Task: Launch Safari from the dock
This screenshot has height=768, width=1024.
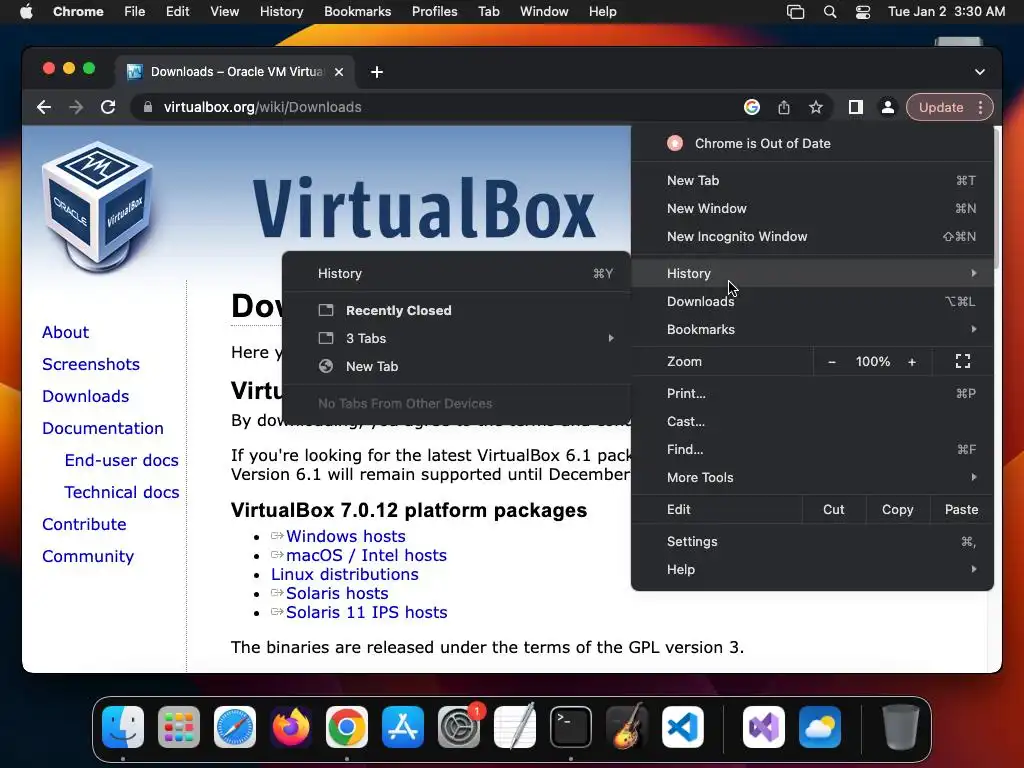Action: [235, 727]
